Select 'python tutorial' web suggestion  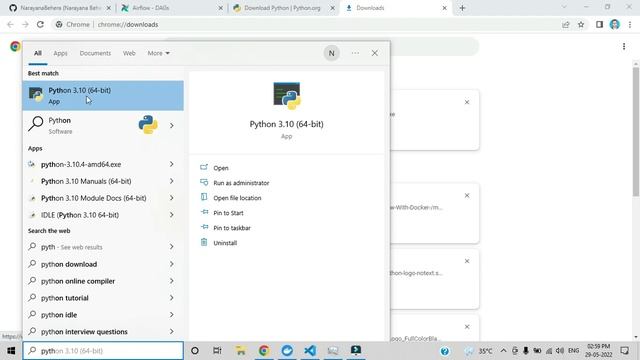pyautogui.click(x=95, y=298)
